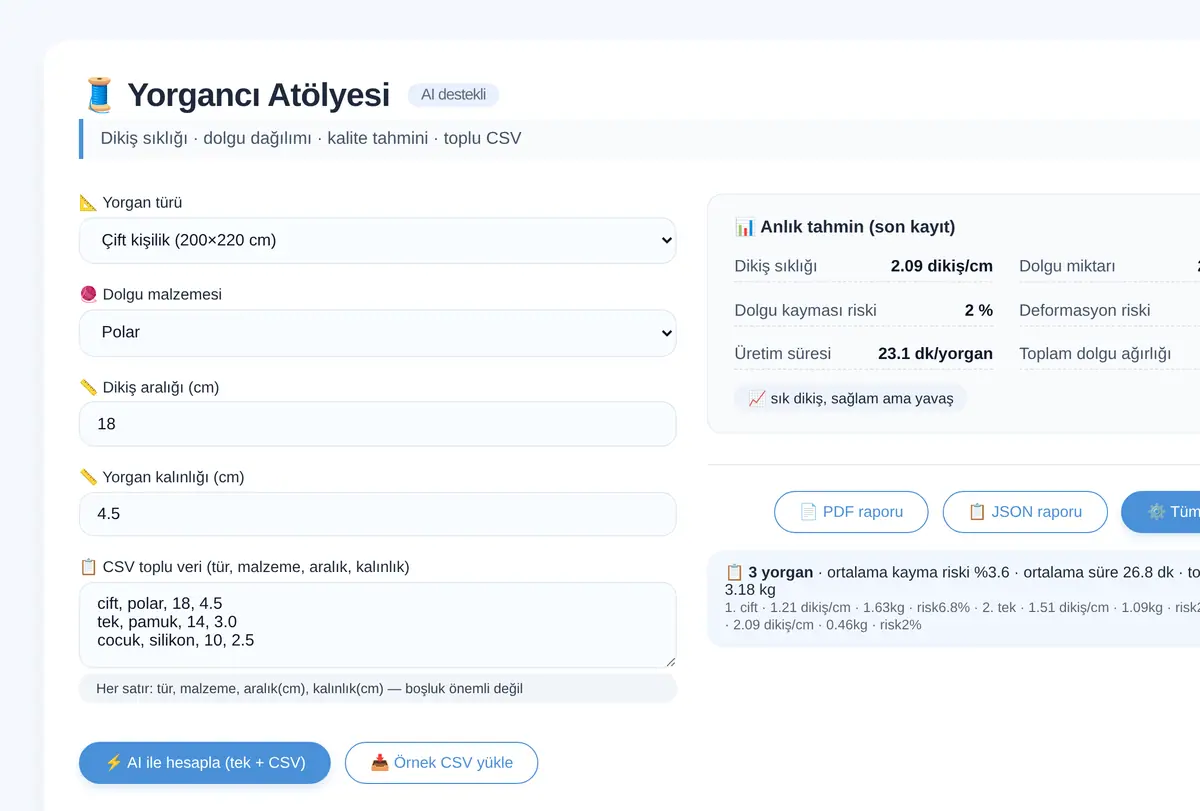Image resolution: width=1200 pixels, height=811 pixels.
Task: Export the PDF raporu
Action: click(x=851, y=512)
